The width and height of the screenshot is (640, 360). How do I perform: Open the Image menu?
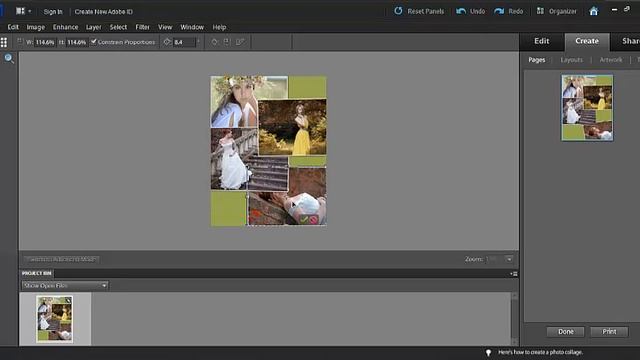[36, 27]
